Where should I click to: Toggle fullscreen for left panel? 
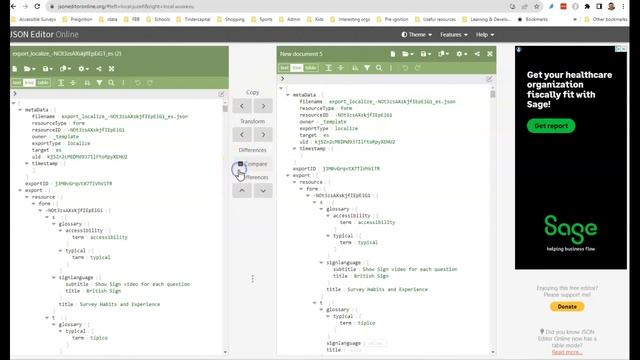click(111, 69)
